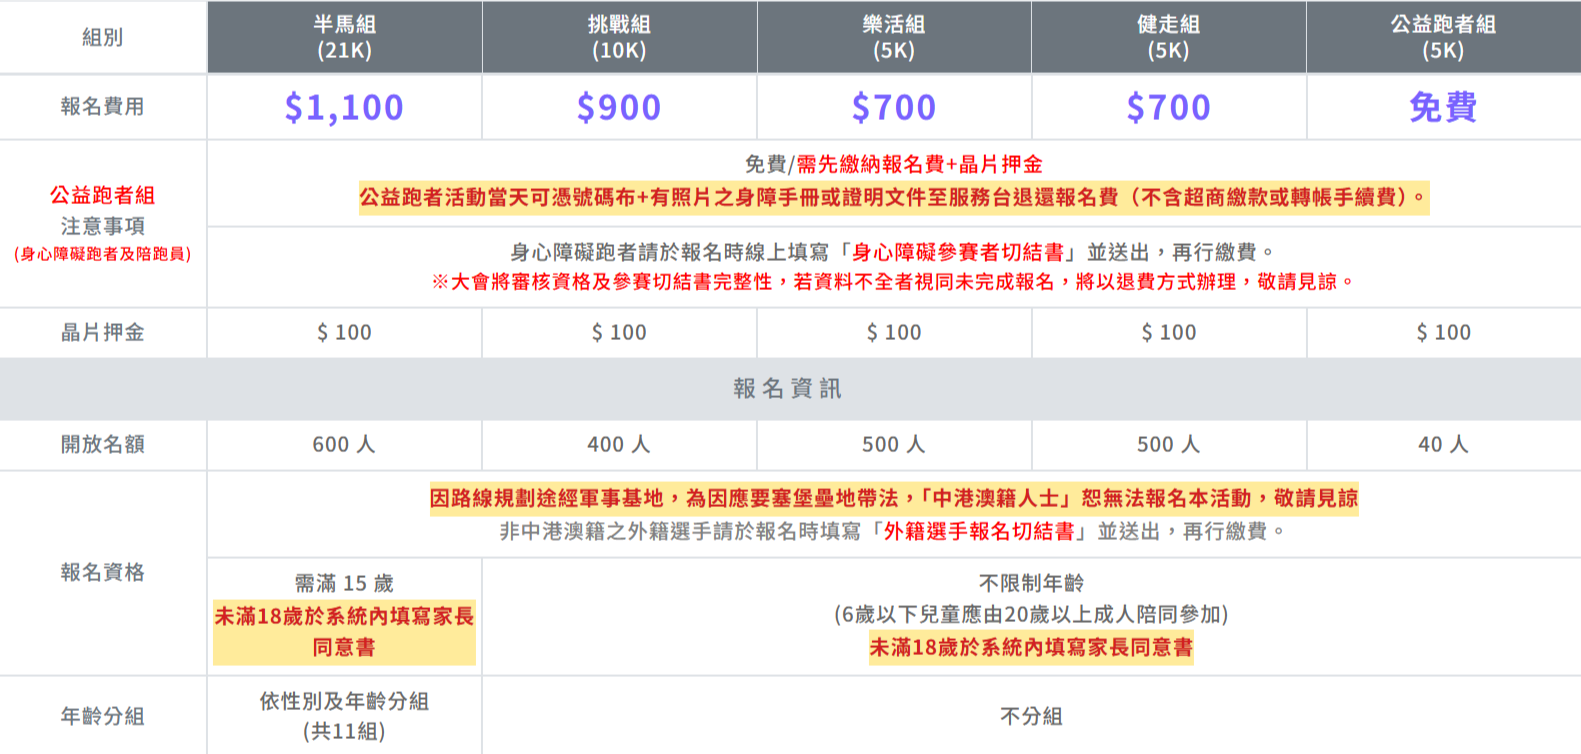
Task: Click highlighted 未滿18歲 note below 不限制年齡
Action: tap(1031, 647)
